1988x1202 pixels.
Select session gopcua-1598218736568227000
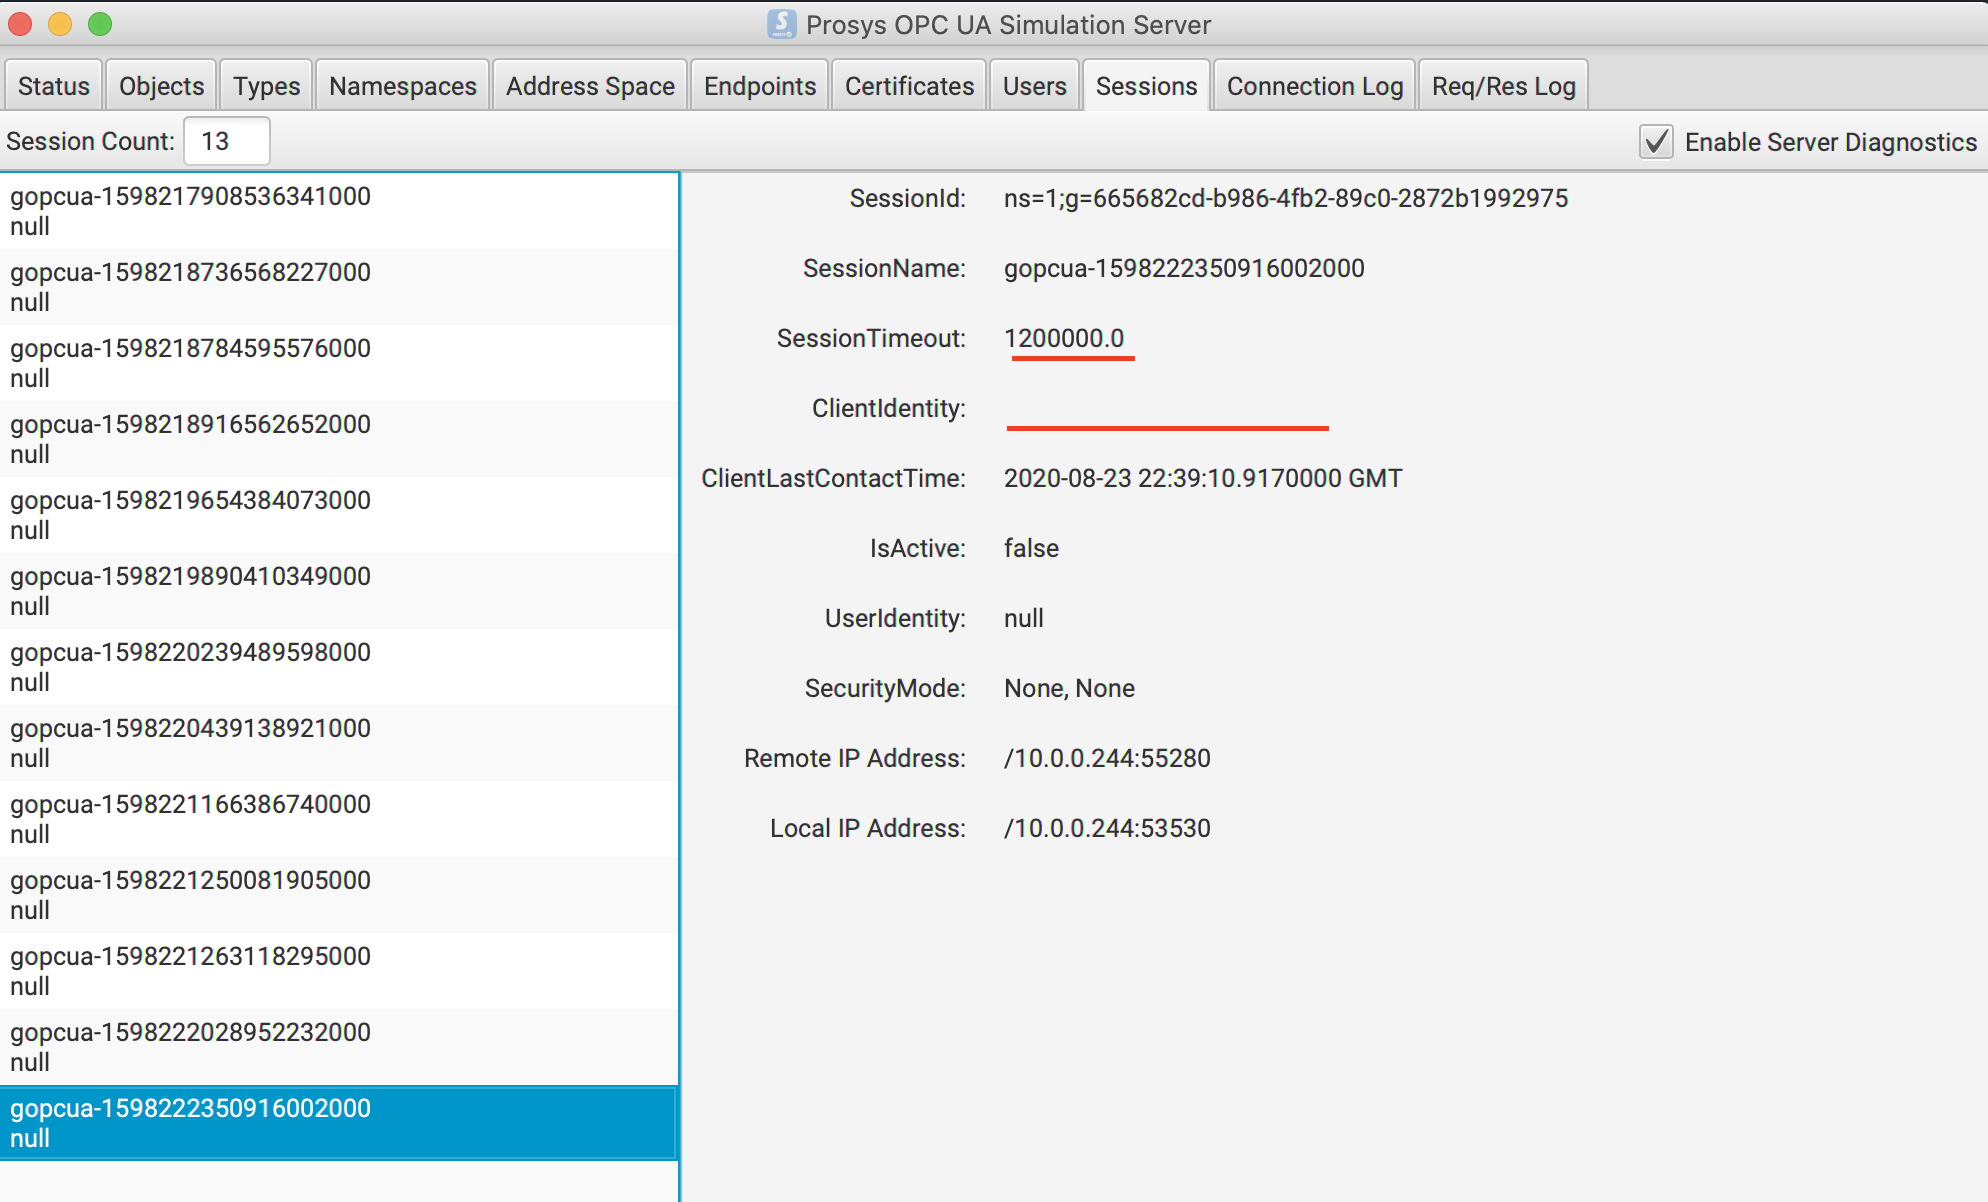tap(190, 286)
